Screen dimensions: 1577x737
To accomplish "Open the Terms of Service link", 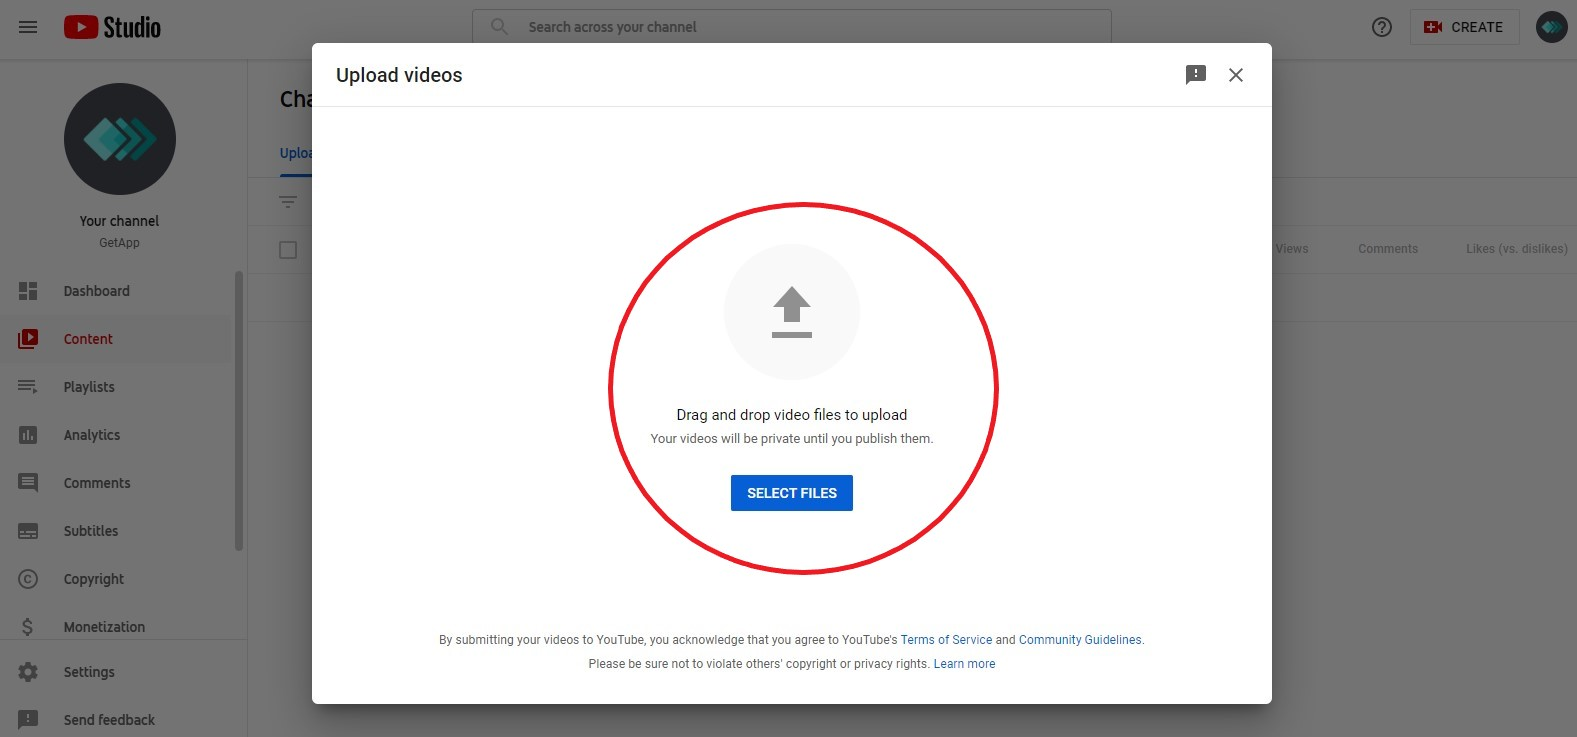I will (x=946, y=640).
